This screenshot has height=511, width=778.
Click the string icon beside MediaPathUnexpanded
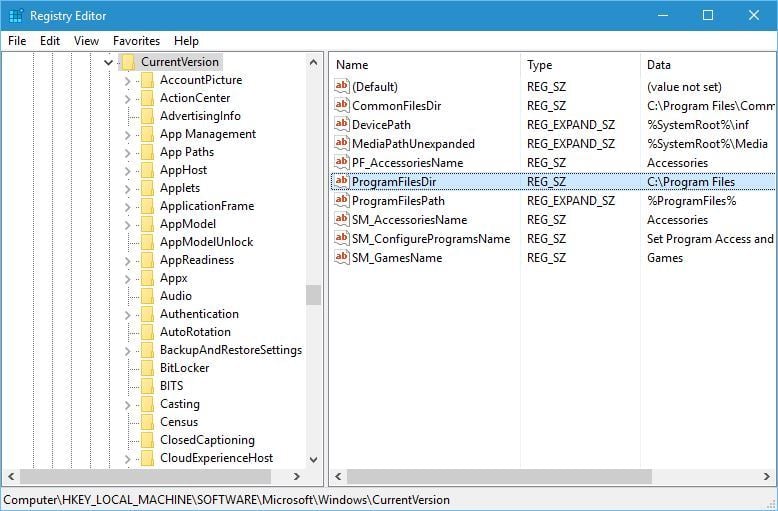click(x=341, y=143)
